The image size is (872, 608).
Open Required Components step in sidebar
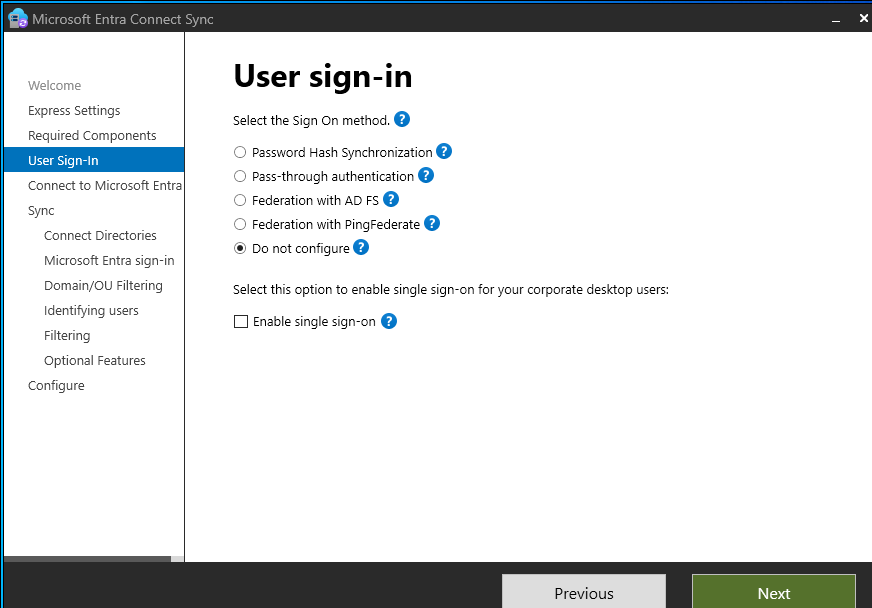click(92, 136)
